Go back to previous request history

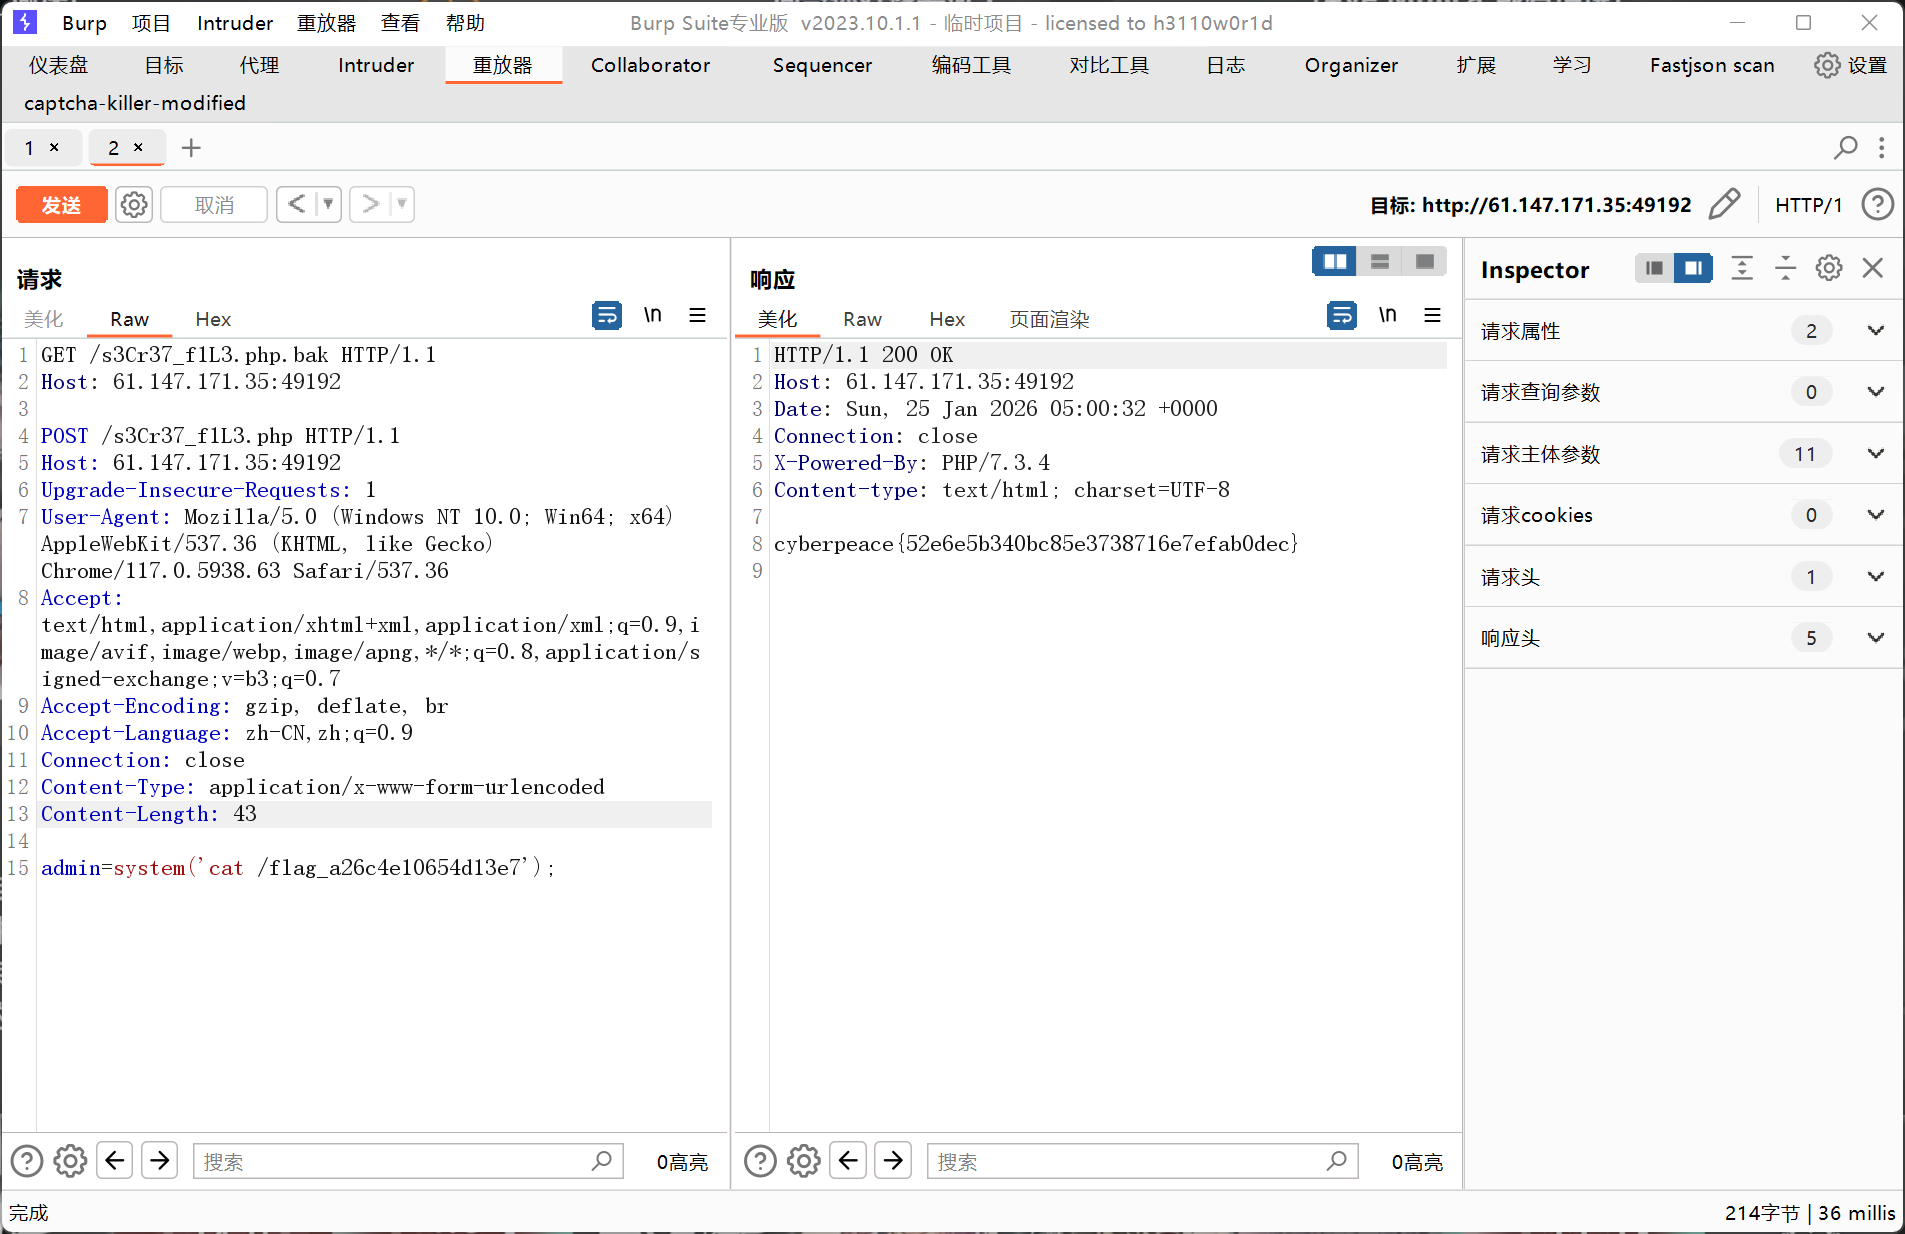pyautogui.click(x=297, y=204)
